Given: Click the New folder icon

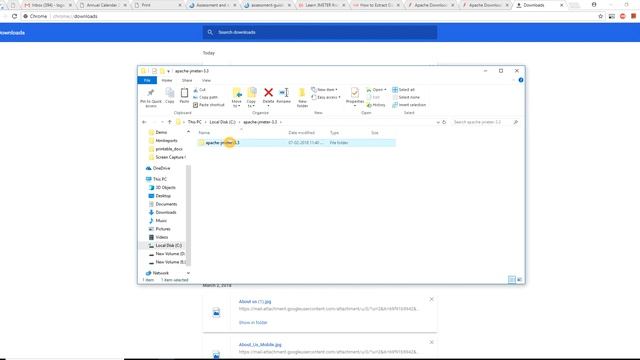Looking at the screenshot, I should coord(302,93).
